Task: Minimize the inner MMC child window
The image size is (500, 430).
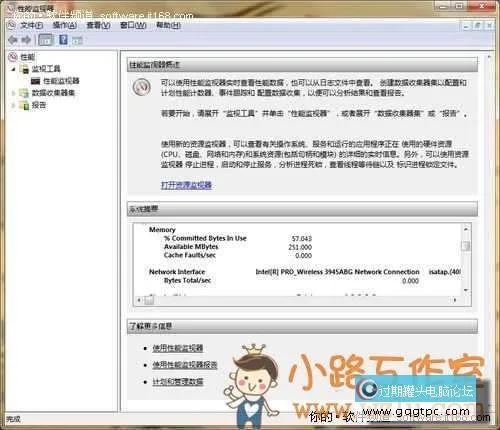Action: [466, 26]
